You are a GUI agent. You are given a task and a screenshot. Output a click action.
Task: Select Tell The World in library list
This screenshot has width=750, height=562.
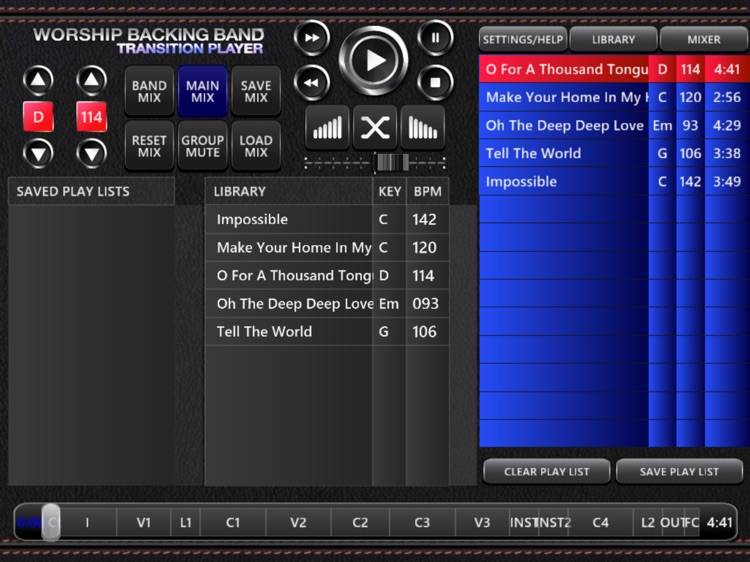(x=327, y=332)
